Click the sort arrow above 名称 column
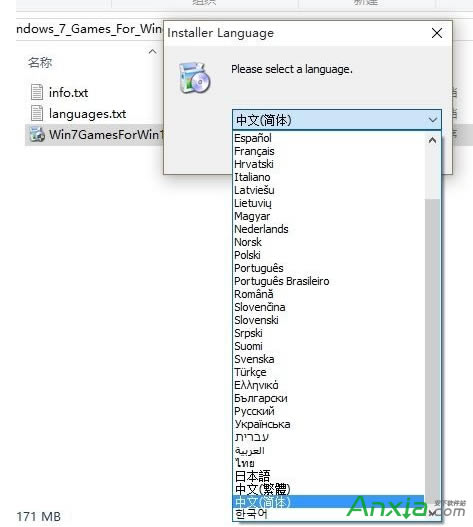 pos(153,51)
